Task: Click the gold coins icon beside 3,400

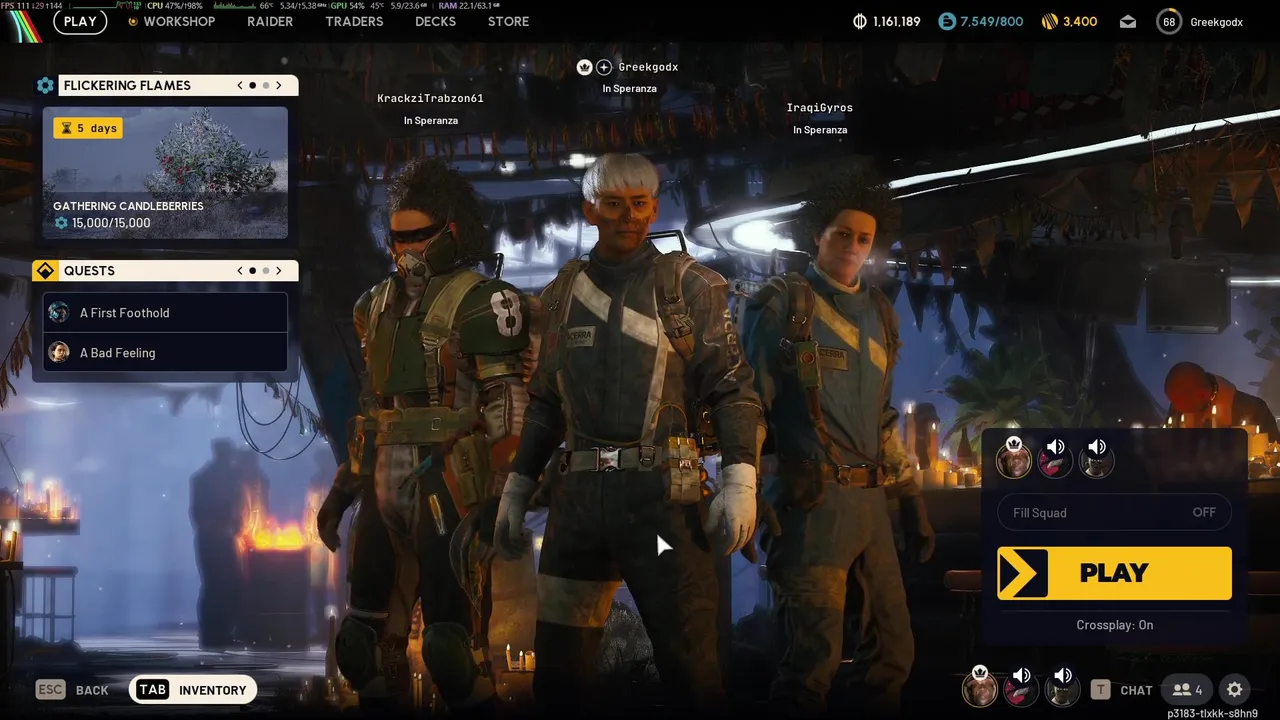Action: point(1049,21)
